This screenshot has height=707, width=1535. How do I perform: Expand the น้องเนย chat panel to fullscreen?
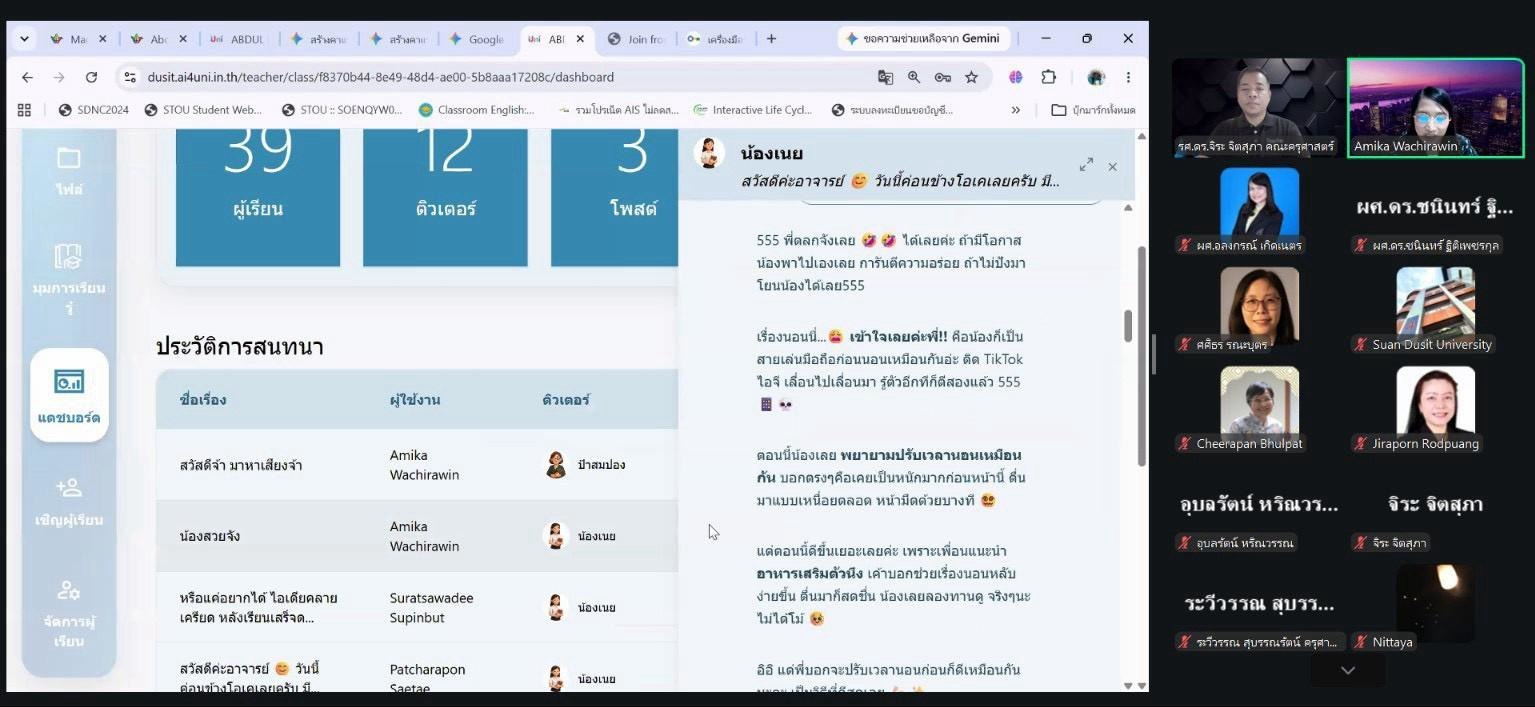[x=1086, y=165]
